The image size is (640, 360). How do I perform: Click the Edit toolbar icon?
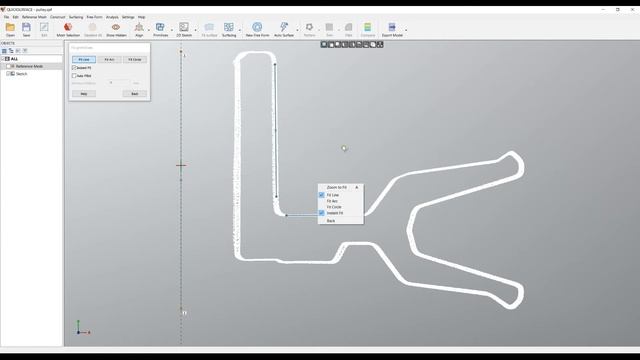[44, 27]
